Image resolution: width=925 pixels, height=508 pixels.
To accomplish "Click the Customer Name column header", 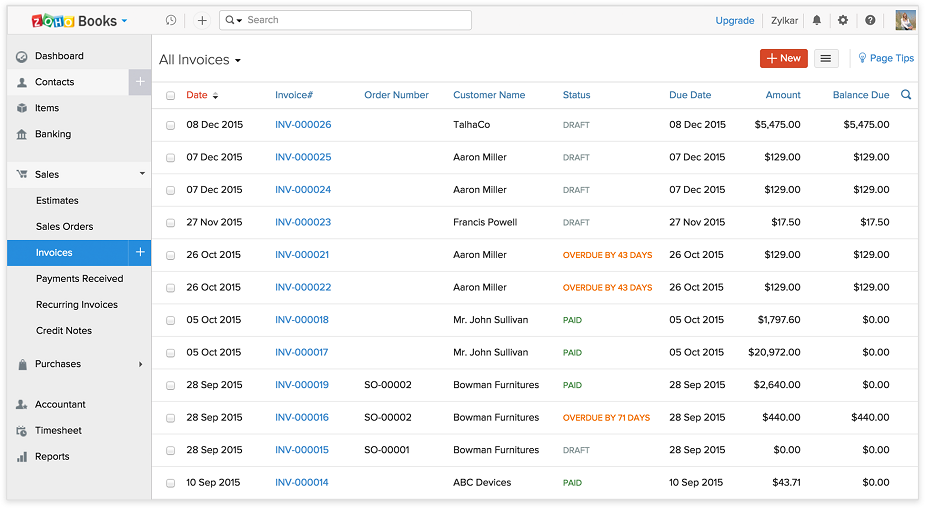I will [x=489, y=95].
